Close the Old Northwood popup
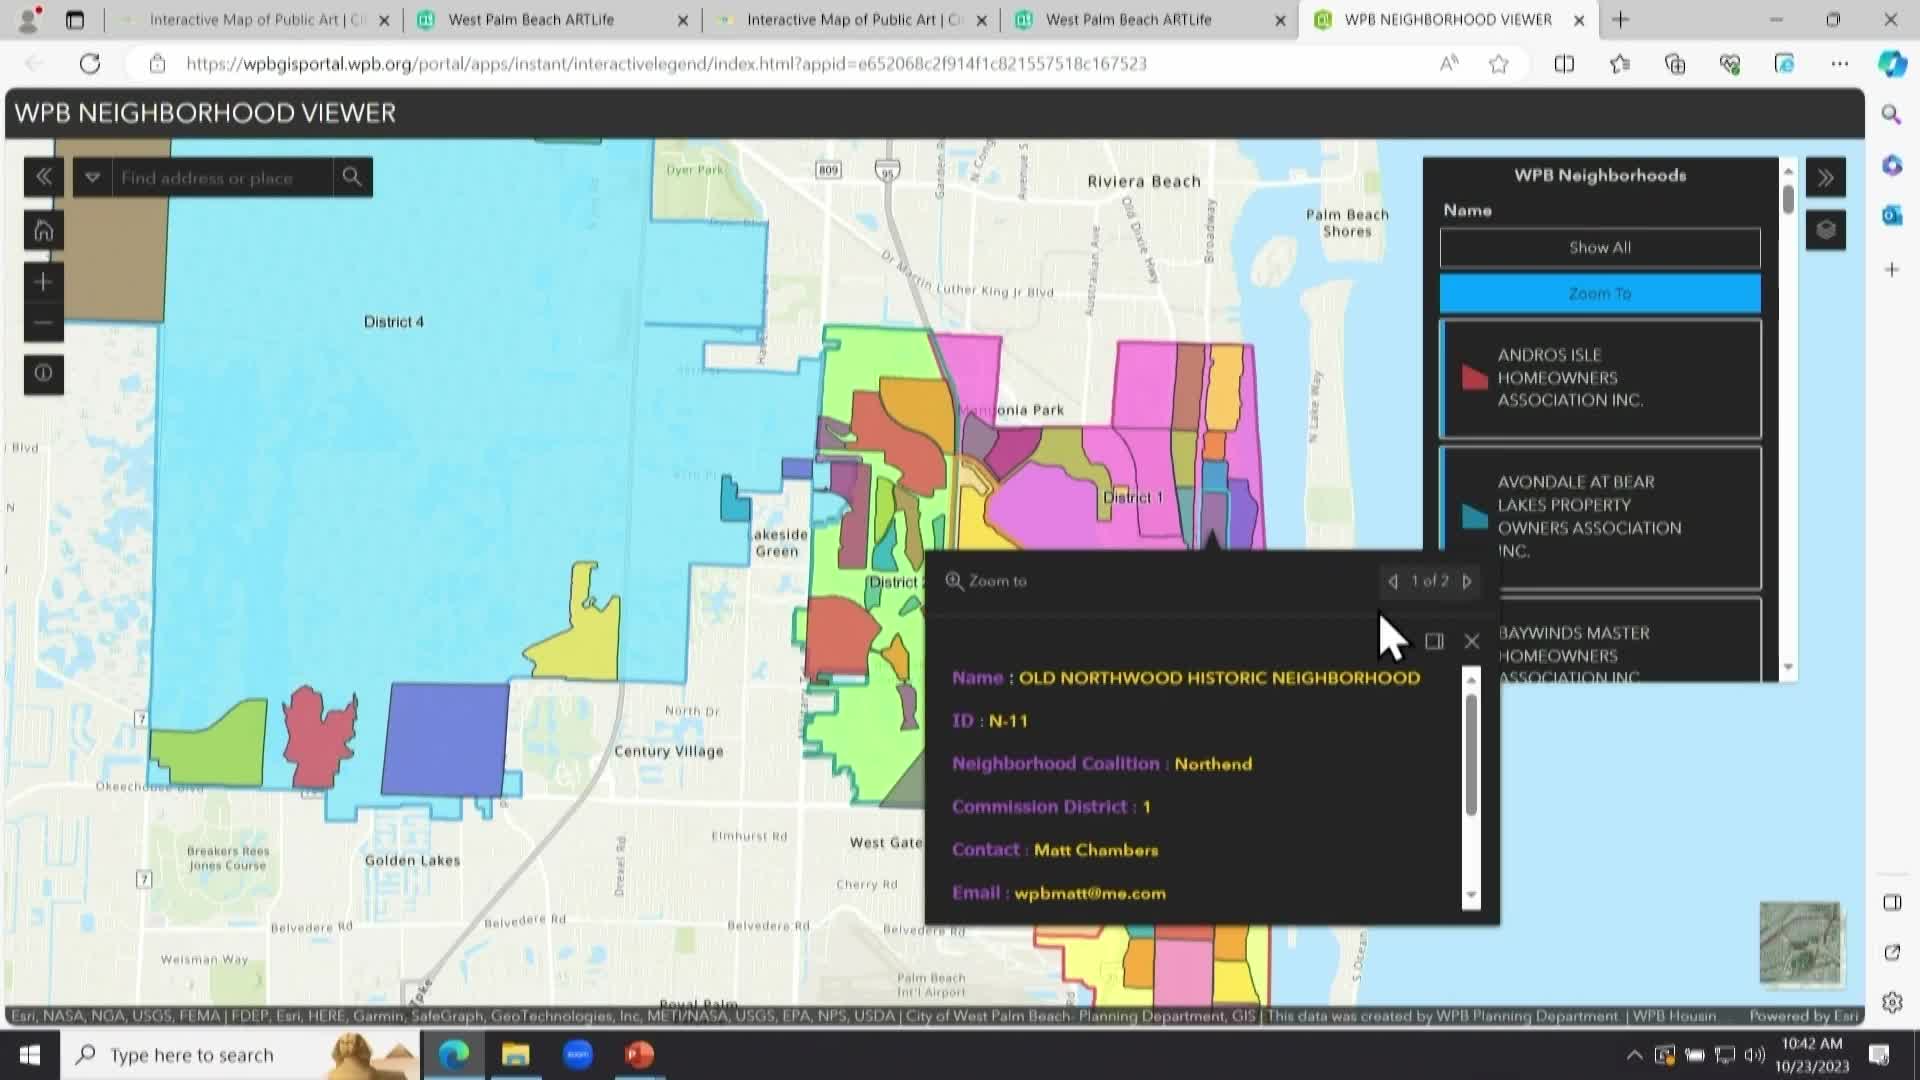 pos(1471,641)
